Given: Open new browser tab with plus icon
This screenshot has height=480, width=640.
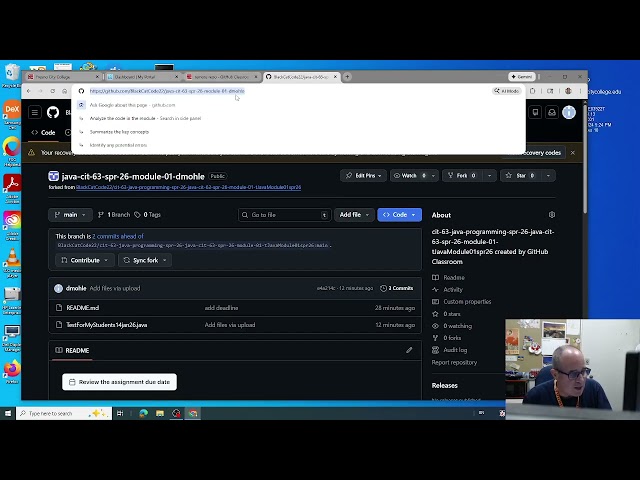Looking at the screenshot, I should coord(347,77).
